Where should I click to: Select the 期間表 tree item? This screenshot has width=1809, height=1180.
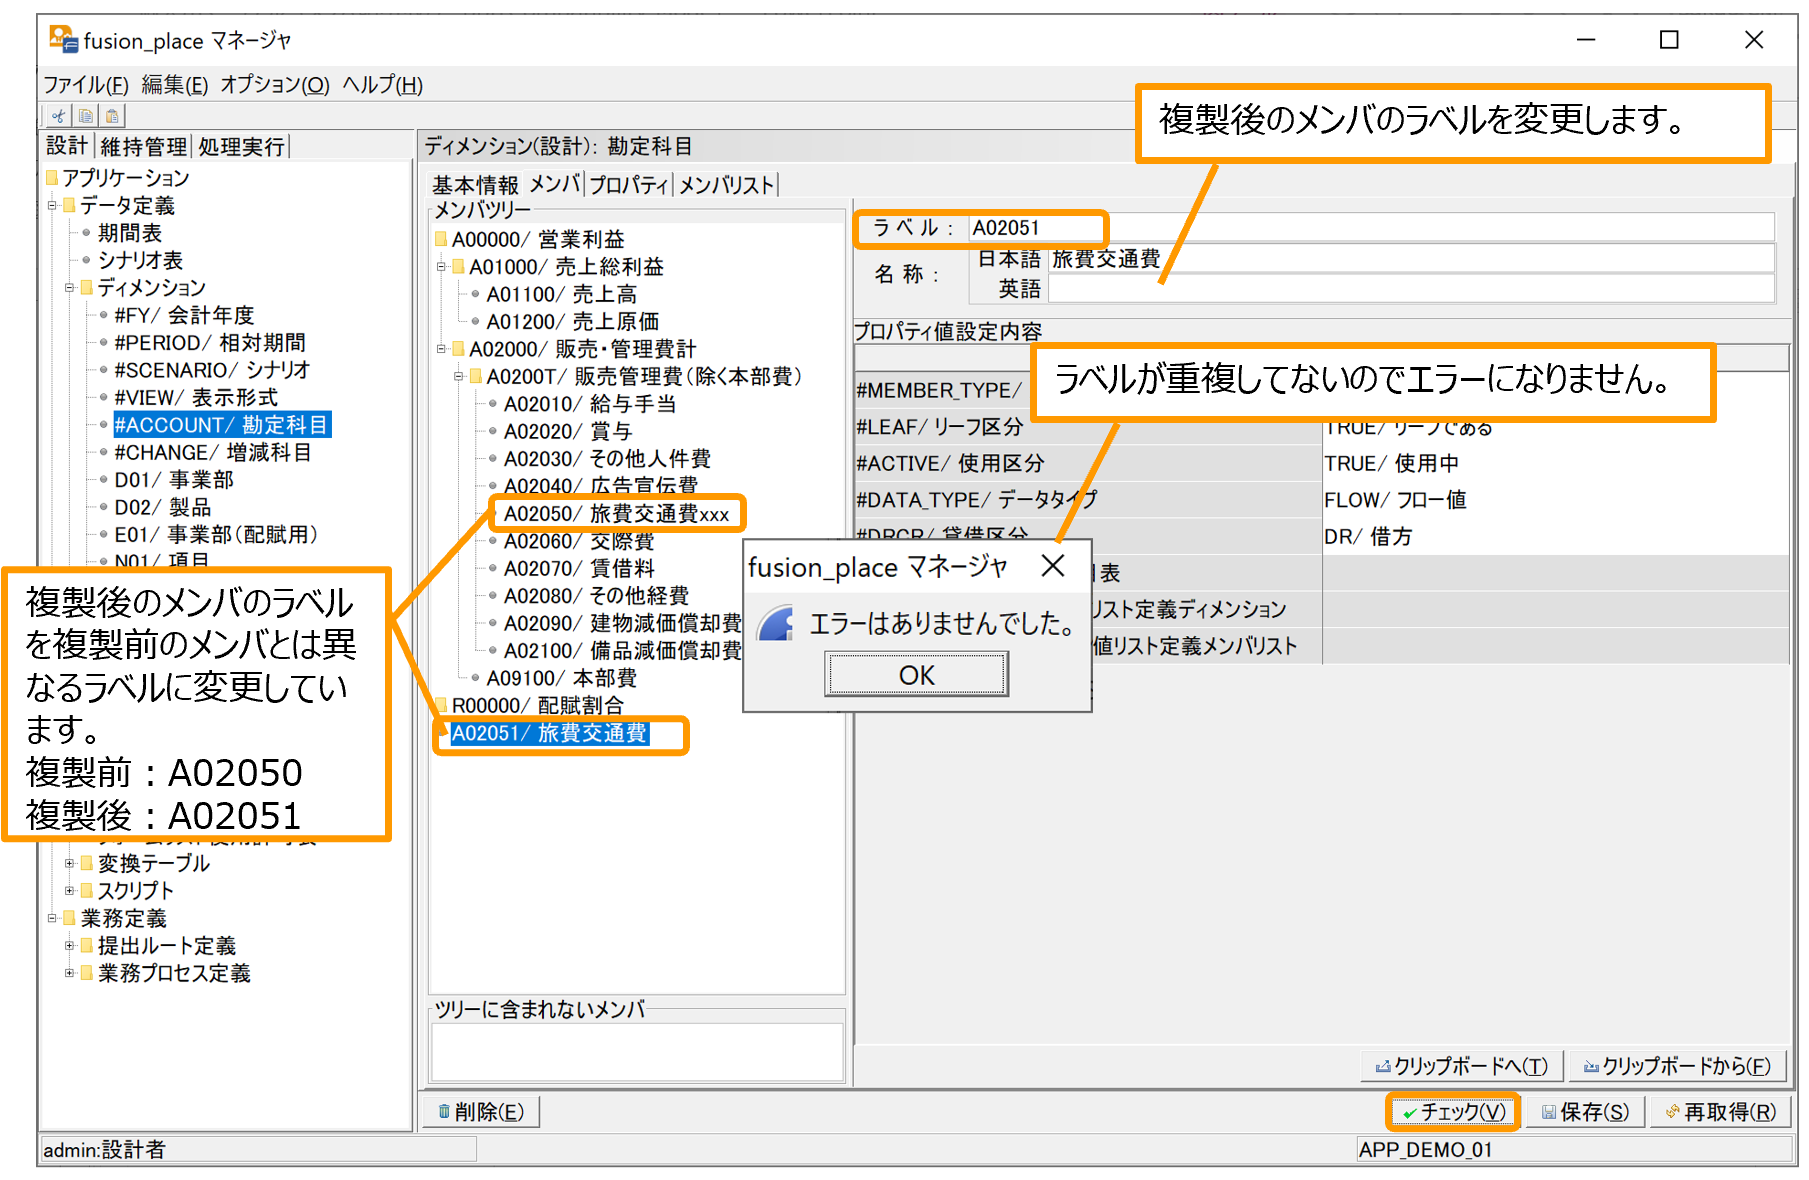[129, 233]
